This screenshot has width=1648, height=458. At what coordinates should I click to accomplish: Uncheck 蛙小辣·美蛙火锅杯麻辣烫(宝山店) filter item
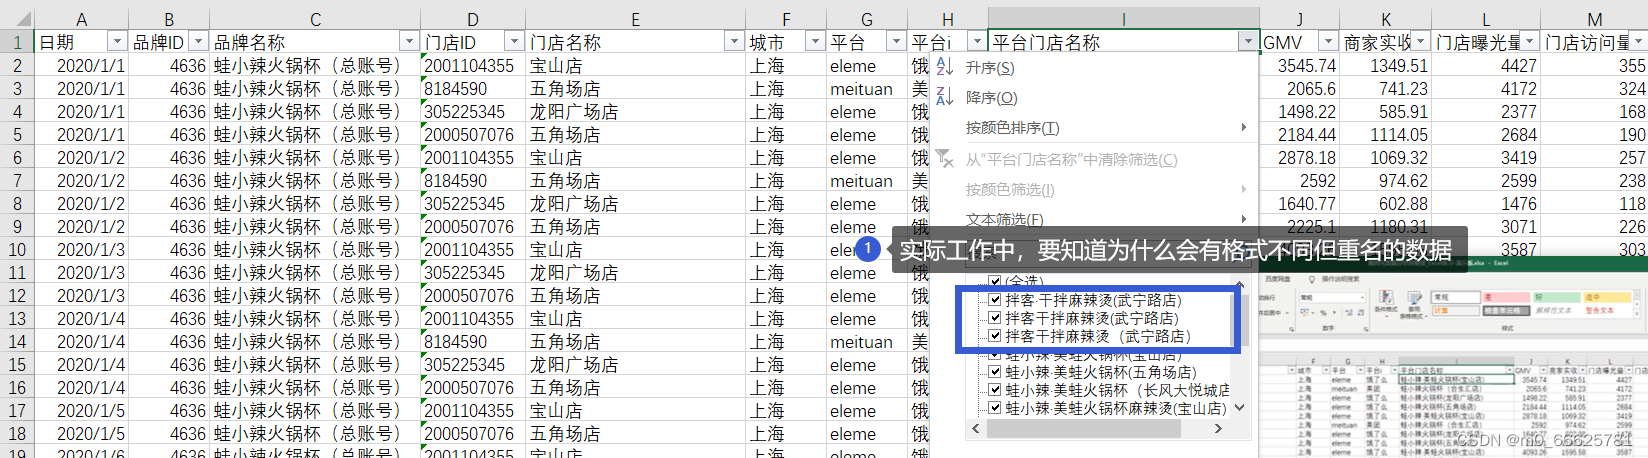click(995, 408)
